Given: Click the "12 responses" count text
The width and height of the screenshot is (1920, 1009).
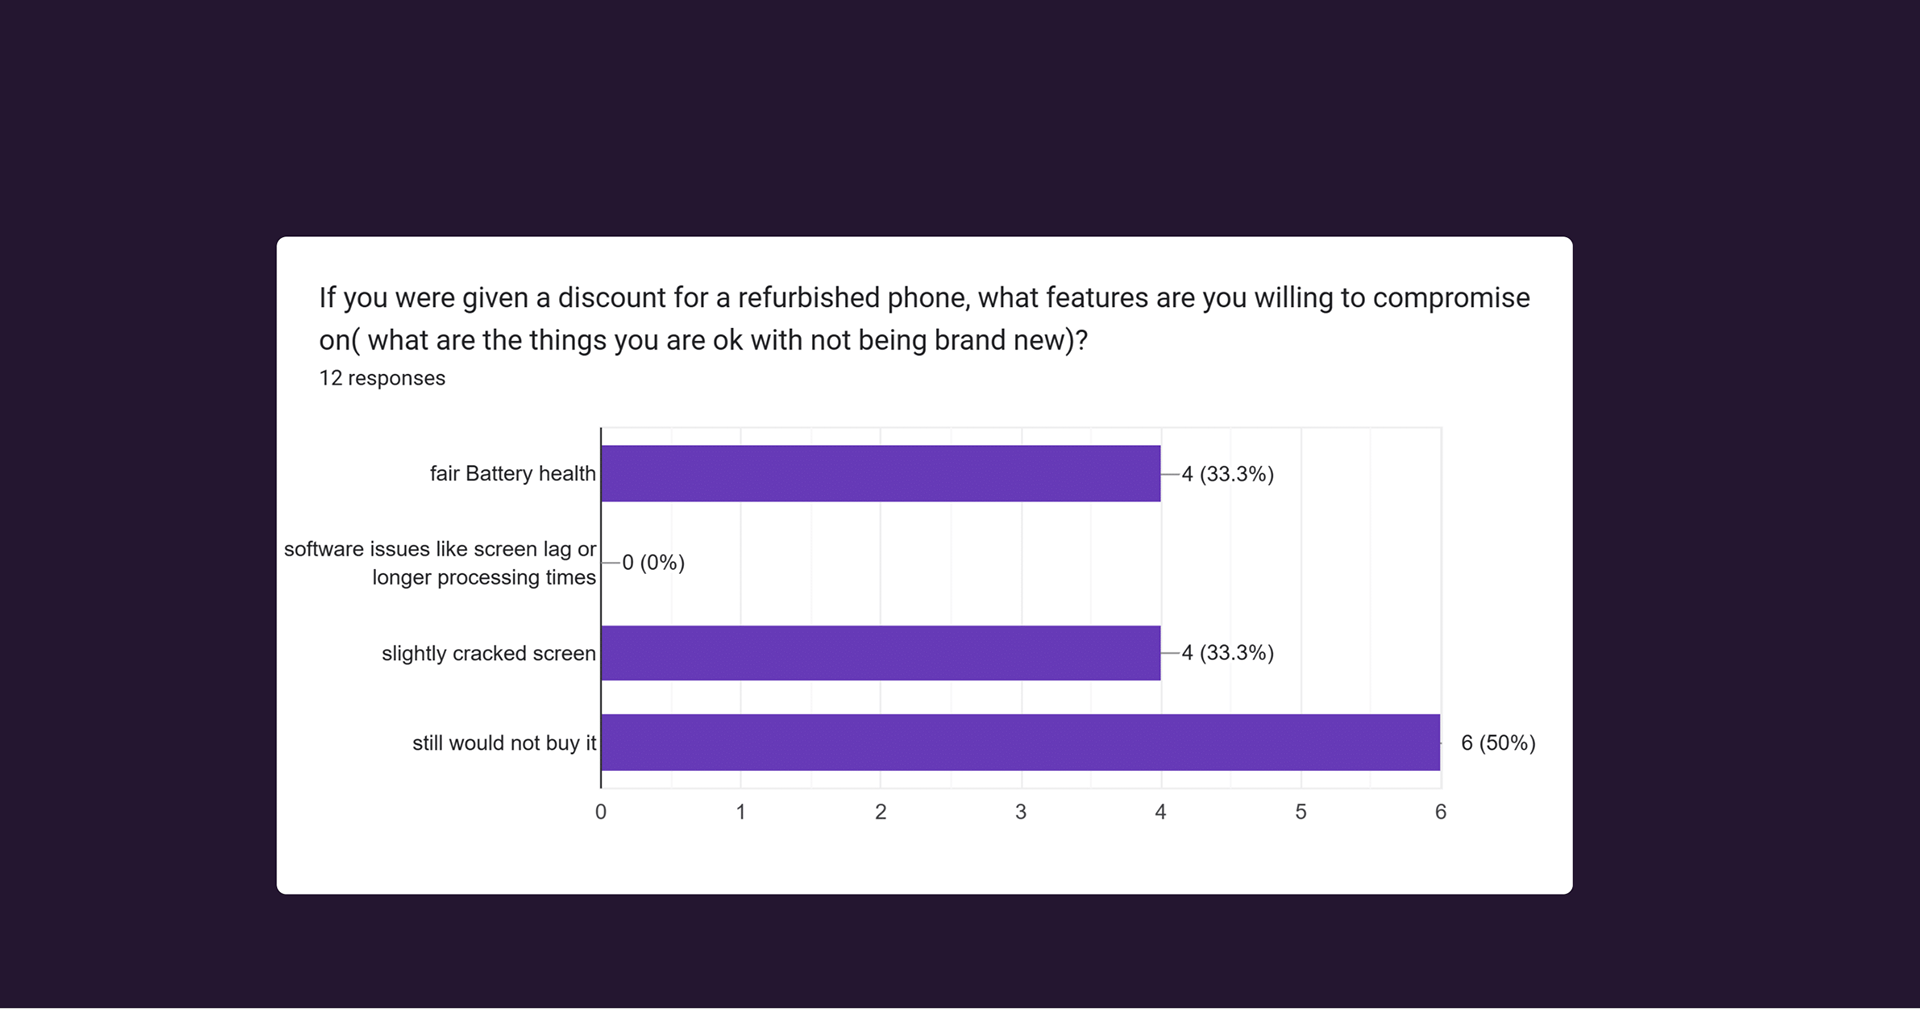Looking at the screenshot, I should tap(382, 379).
